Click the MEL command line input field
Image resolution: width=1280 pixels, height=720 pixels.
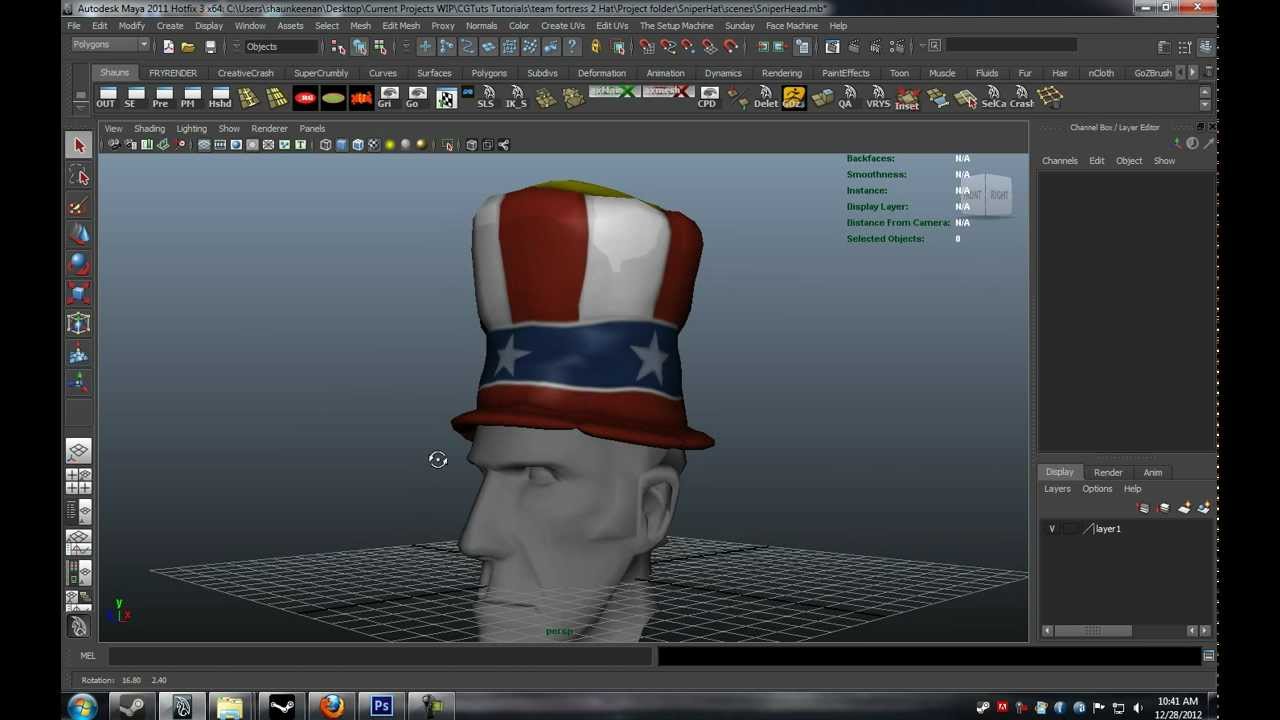(x=380, y=656)
